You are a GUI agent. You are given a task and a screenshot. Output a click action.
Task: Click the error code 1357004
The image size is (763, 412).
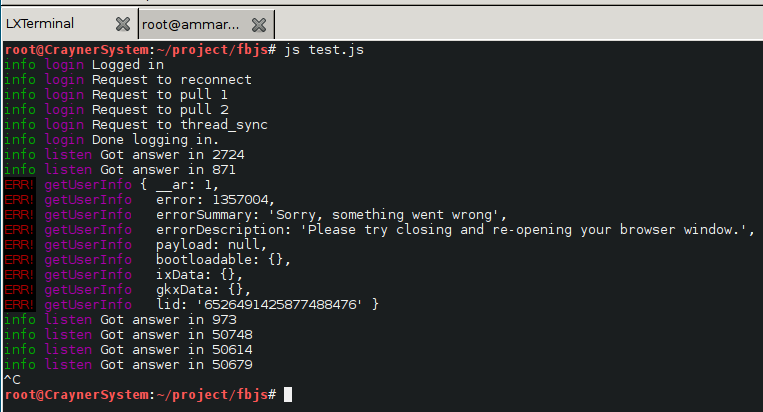coord(240,199)
